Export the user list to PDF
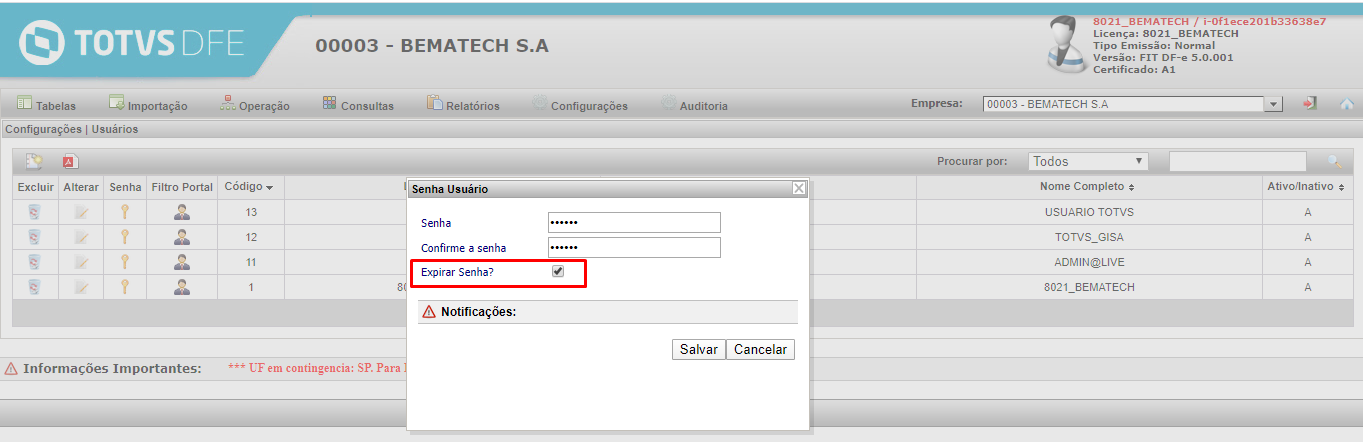Screen dimensions: 1363x442 (x=70, y=161)
